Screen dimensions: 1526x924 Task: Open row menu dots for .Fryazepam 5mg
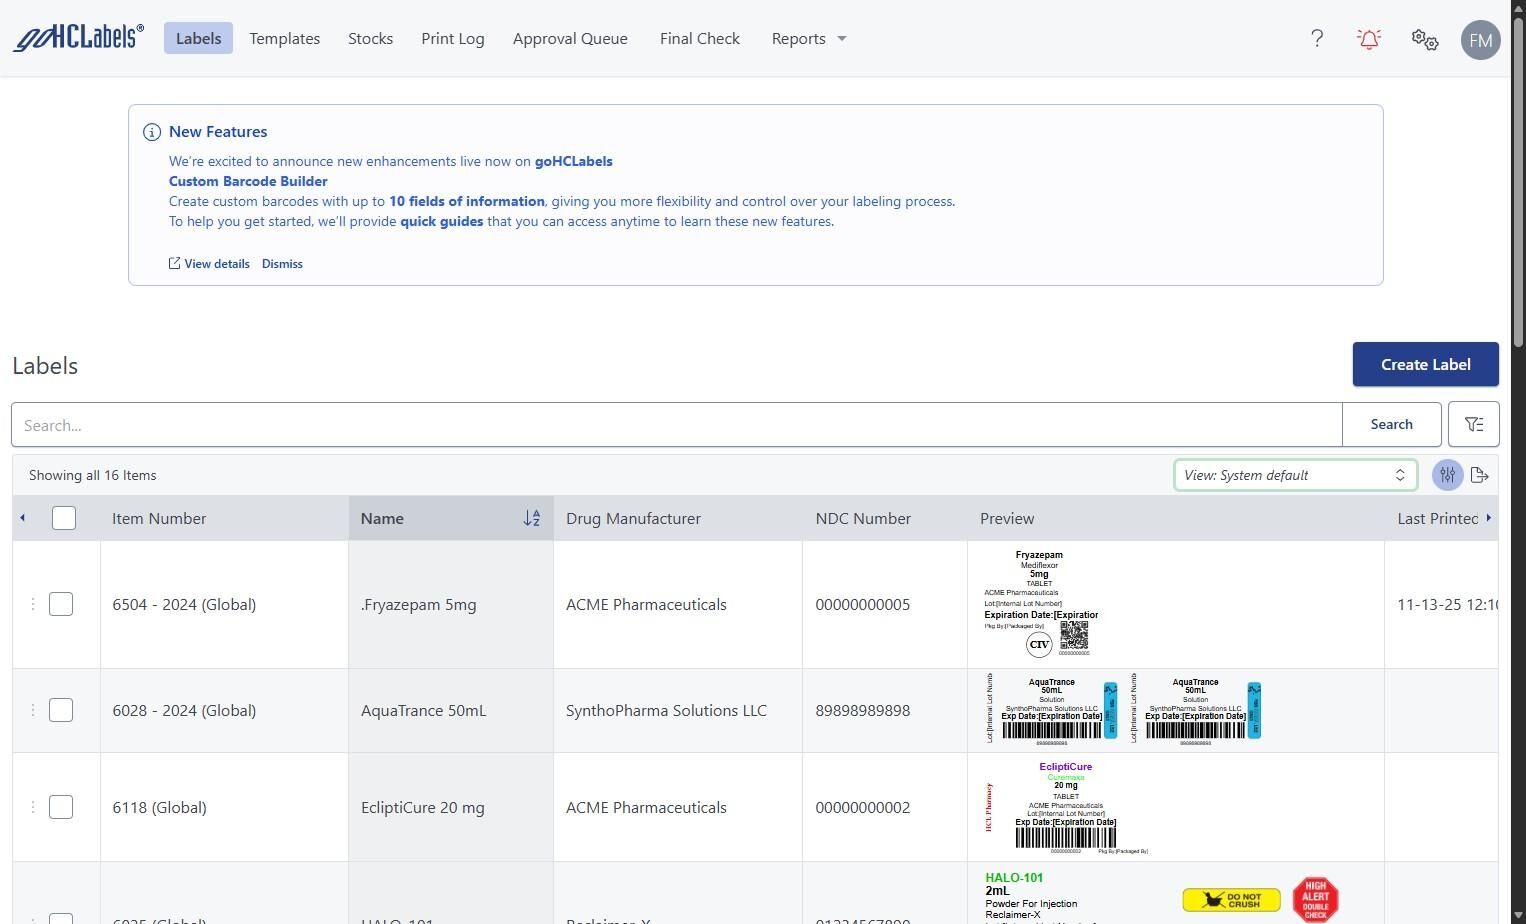point(32,604)
